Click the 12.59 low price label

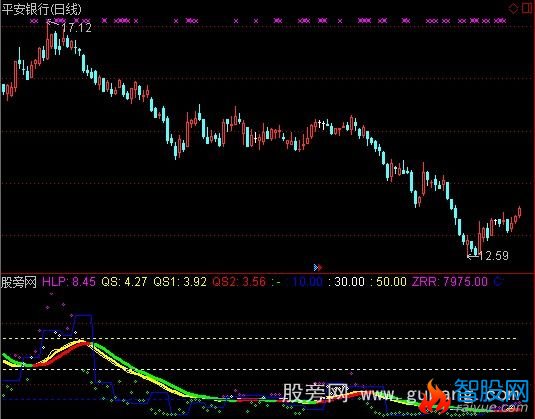494,256
